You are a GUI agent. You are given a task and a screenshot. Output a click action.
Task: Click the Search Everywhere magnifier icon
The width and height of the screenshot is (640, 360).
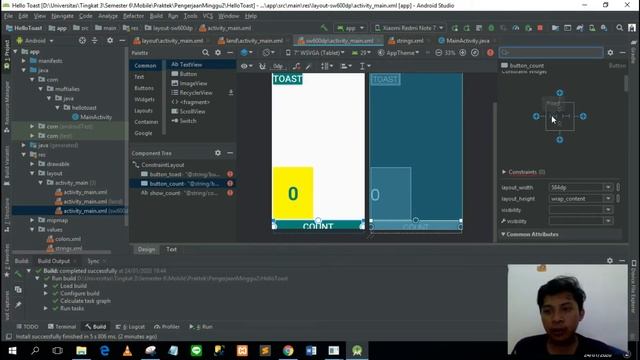[620, 28]
